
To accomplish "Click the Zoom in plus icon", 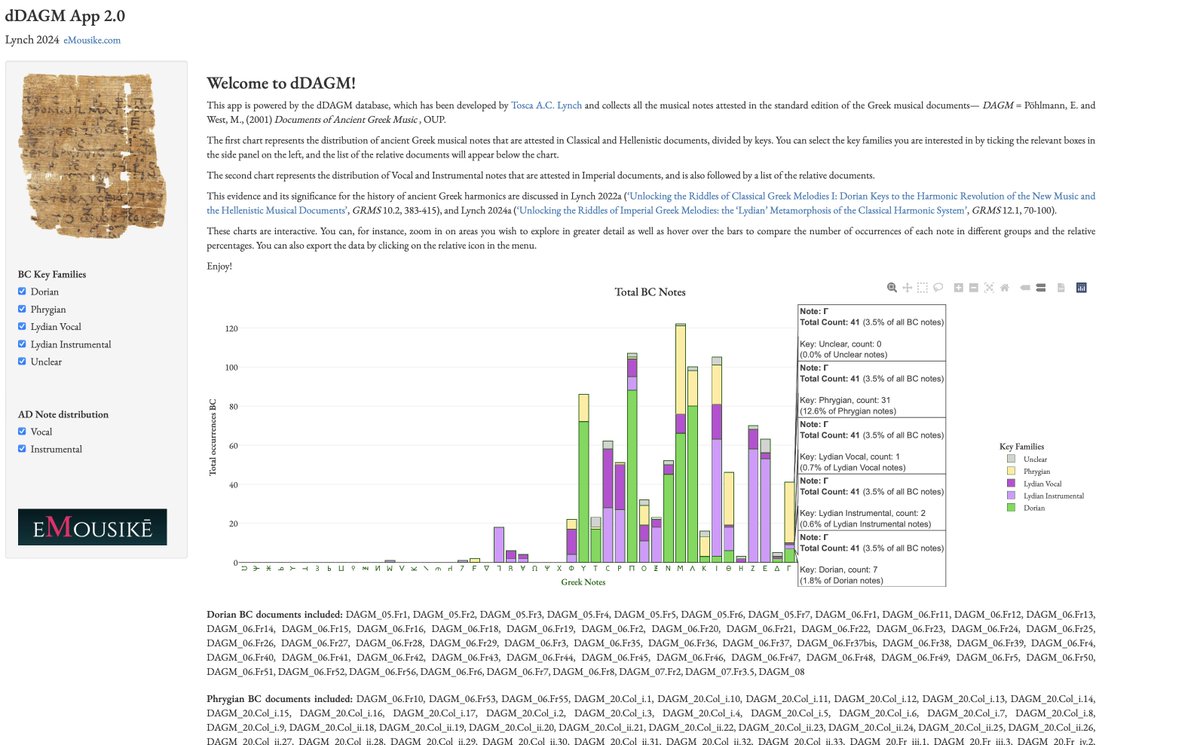I will point(958,287).
